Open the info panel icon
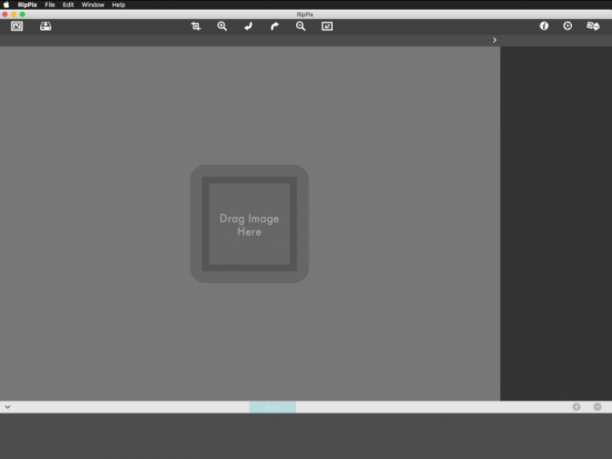Image resolution: width=612 pixels, height=459 pixels. tap(544, 26)
